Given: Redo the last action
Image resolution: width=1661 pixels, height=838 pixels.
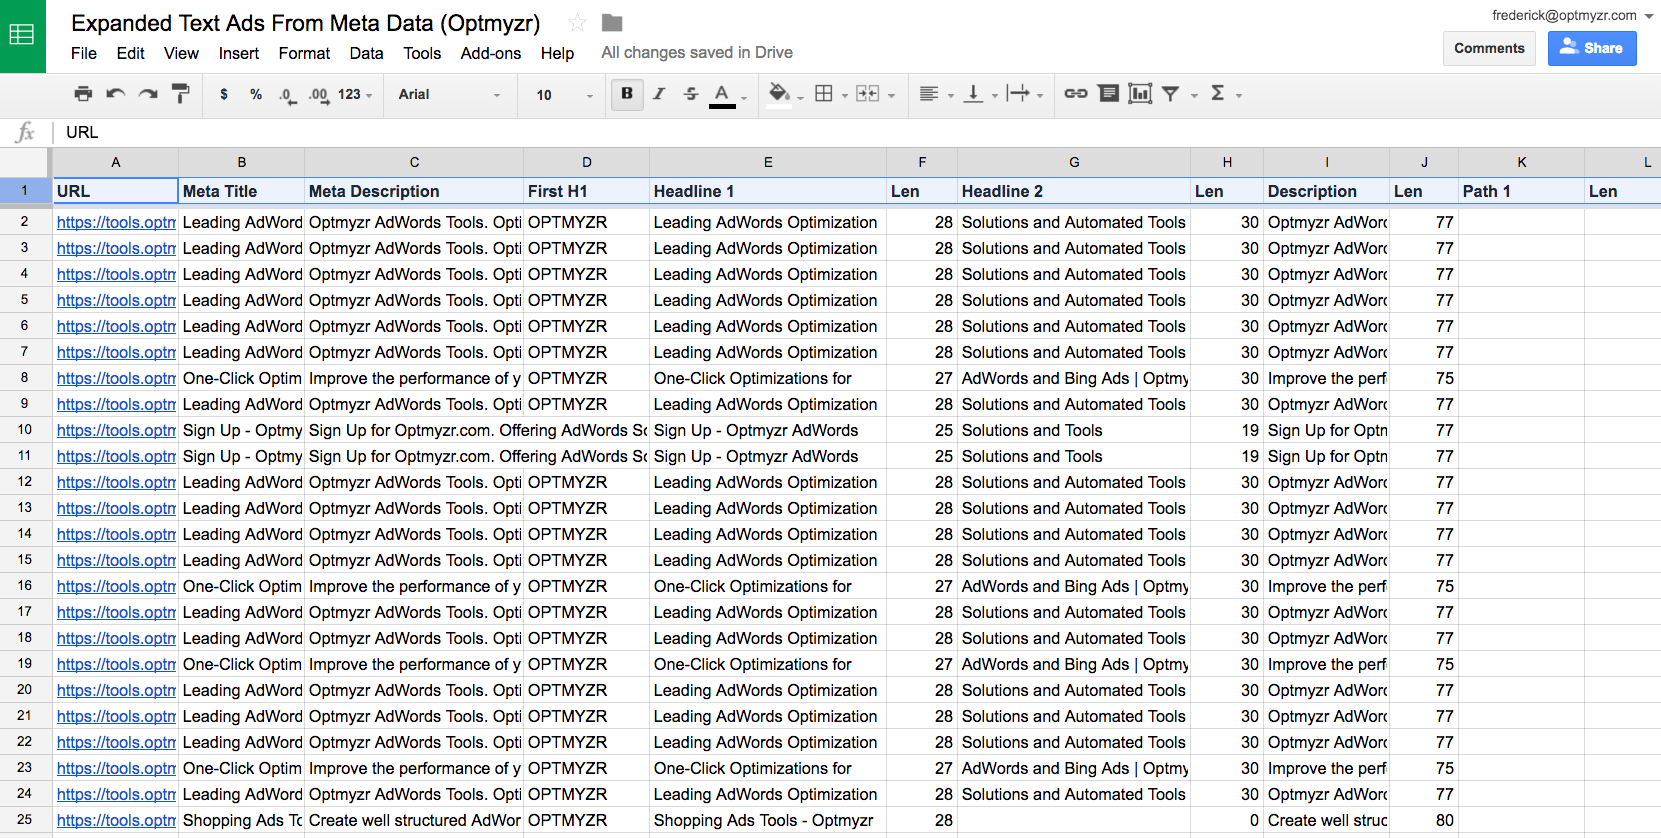Looking at the screenshot, I should pos(148,94).
